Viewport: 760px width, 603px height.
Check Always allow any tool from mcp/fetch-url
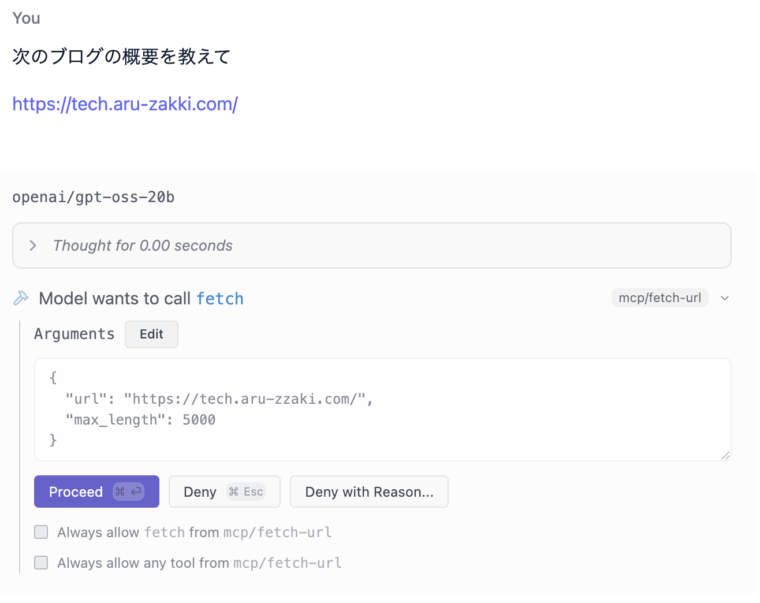[x=41, y=563]
